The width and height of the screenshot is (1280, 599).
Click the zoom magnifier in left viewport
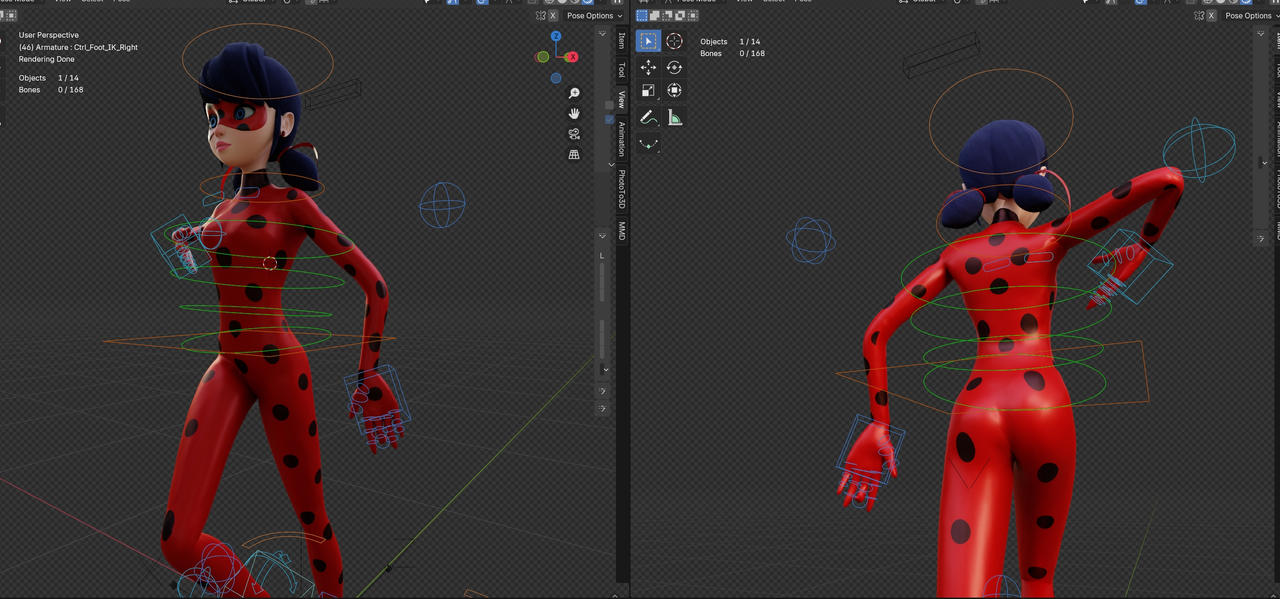(x=574, y=93)
